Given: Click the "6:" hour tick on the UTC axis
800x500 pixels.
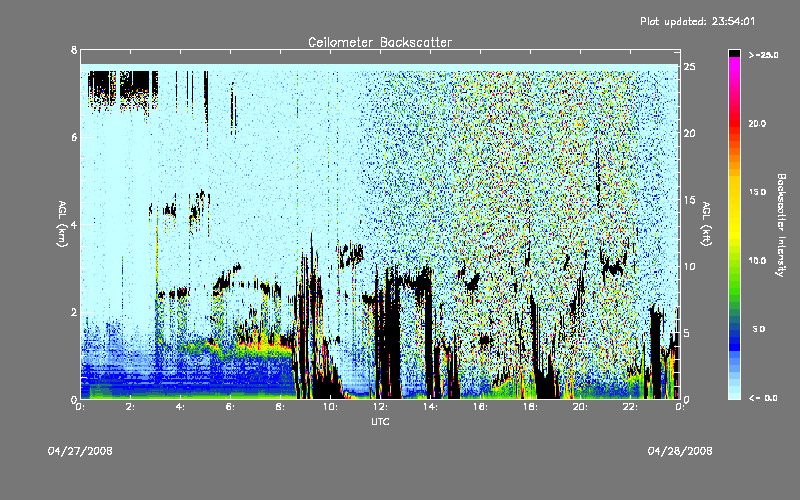Looking at the screenshot, I should click(x=230, y=407).
